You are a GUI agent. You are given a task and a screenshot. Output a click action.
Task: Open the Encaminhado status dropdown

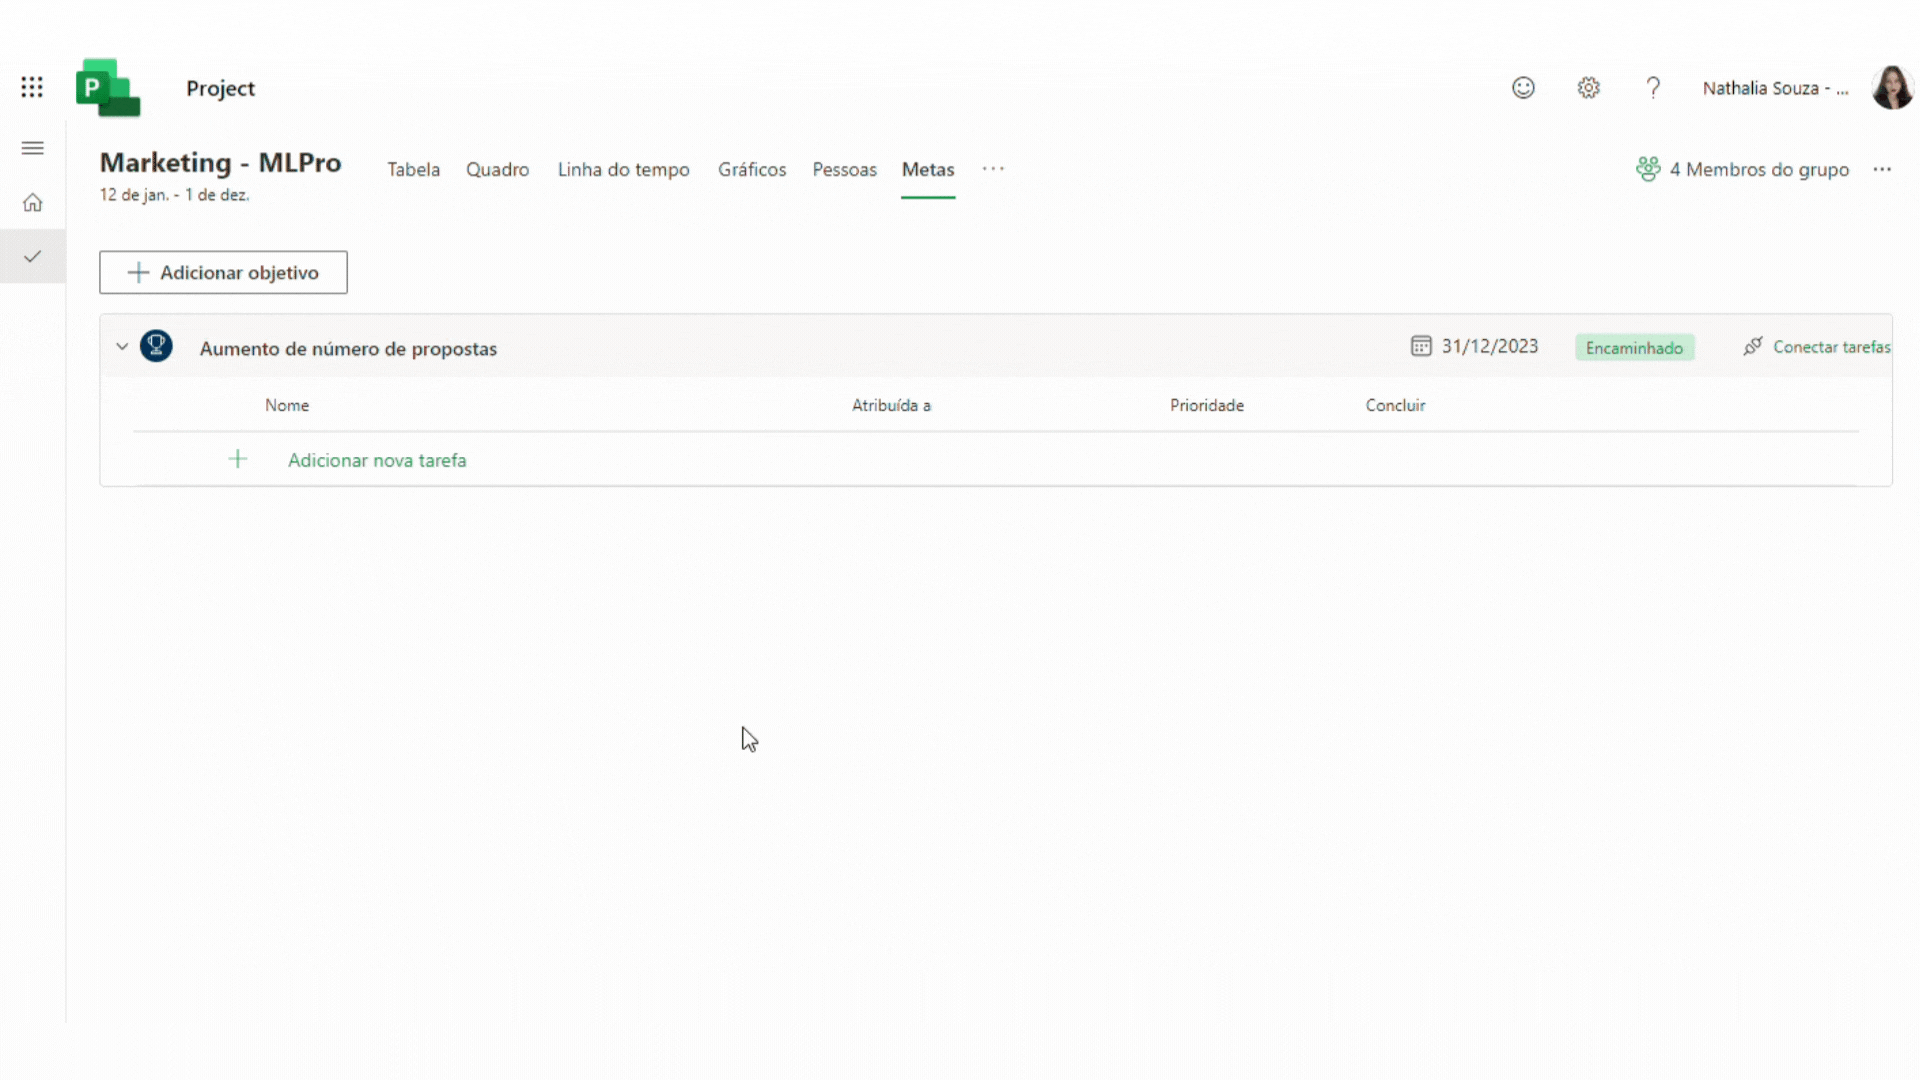(x=1634, y=347)
